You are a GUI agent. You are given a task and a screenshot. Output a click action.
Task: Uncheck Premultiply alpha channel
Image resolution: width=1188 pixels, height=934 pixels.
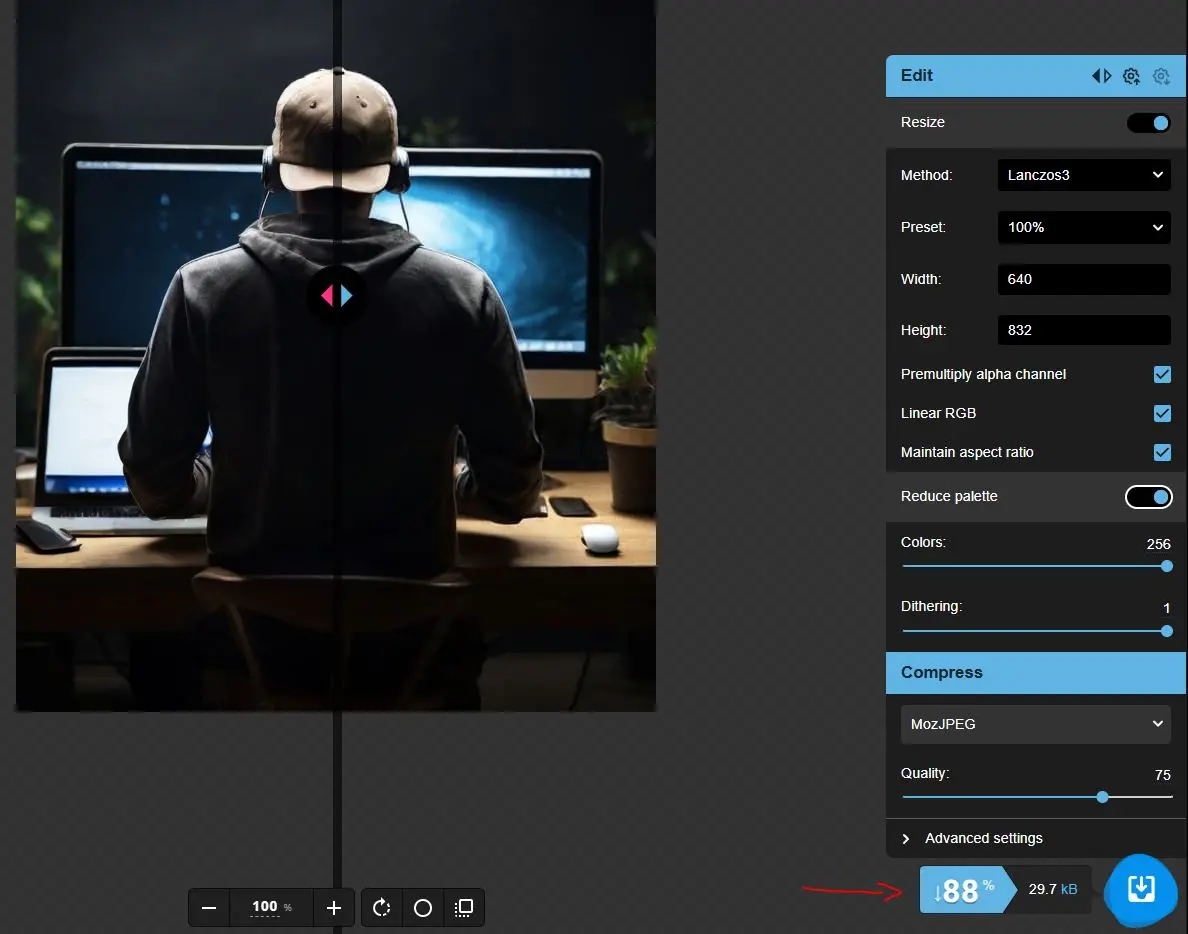[x=1162, y=374]
